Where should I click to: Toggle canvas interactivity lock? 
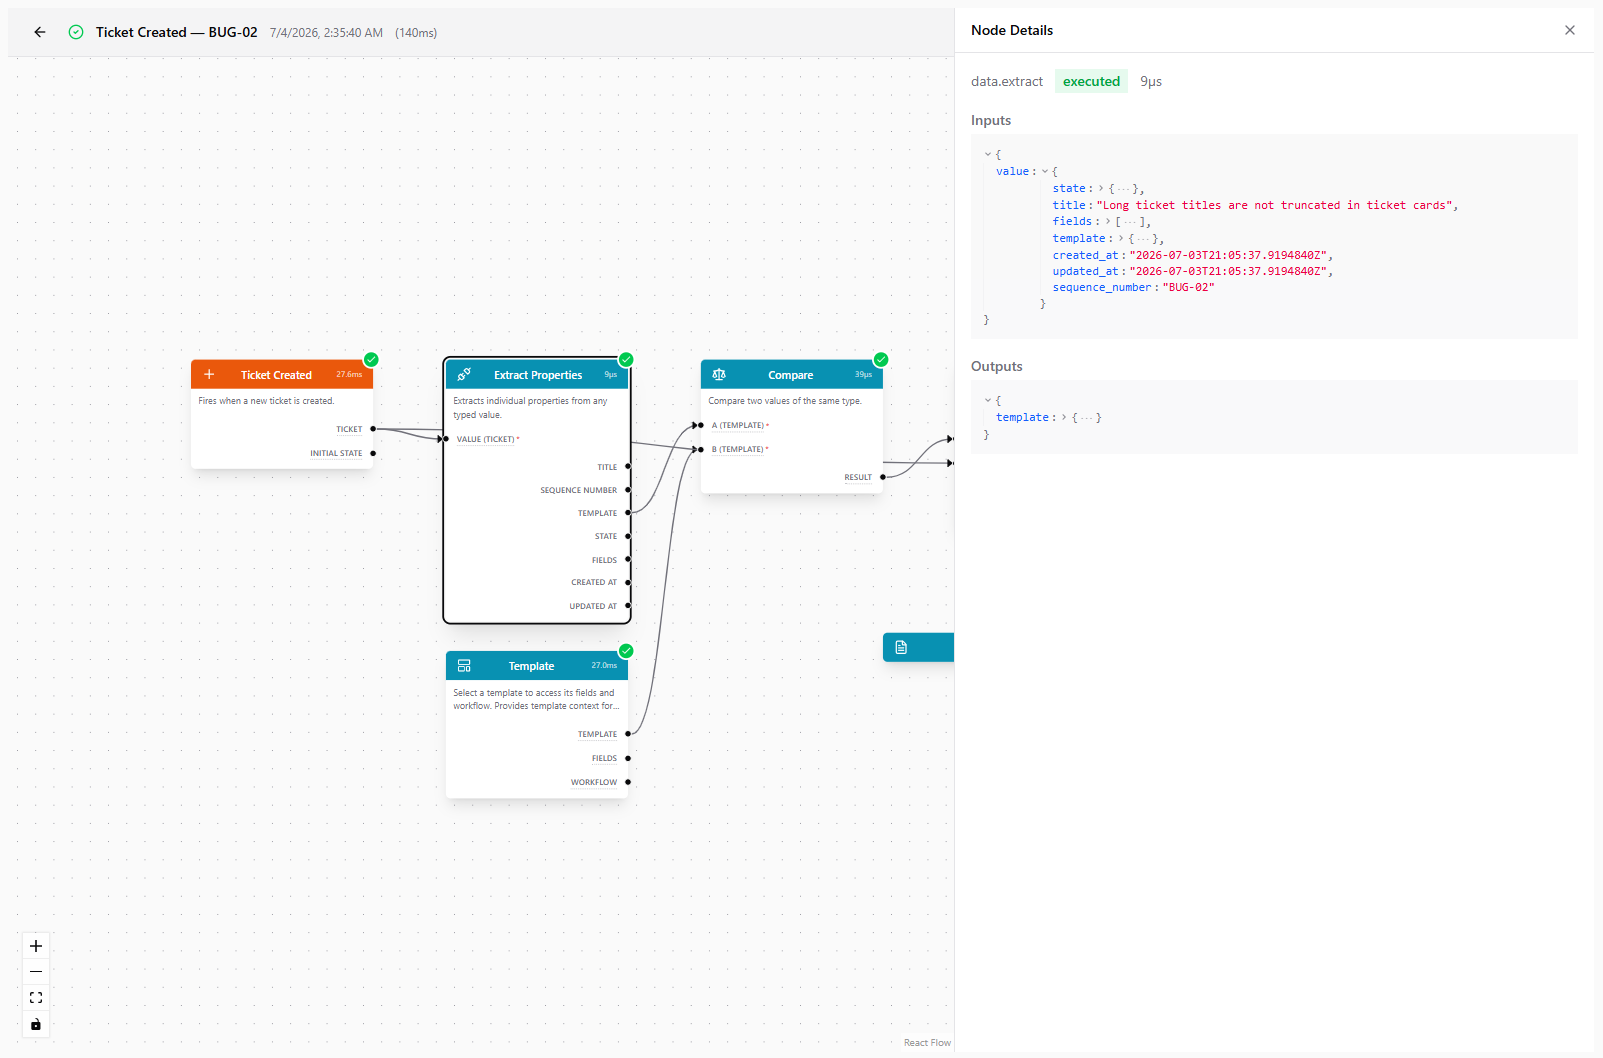click(36, 1024)
